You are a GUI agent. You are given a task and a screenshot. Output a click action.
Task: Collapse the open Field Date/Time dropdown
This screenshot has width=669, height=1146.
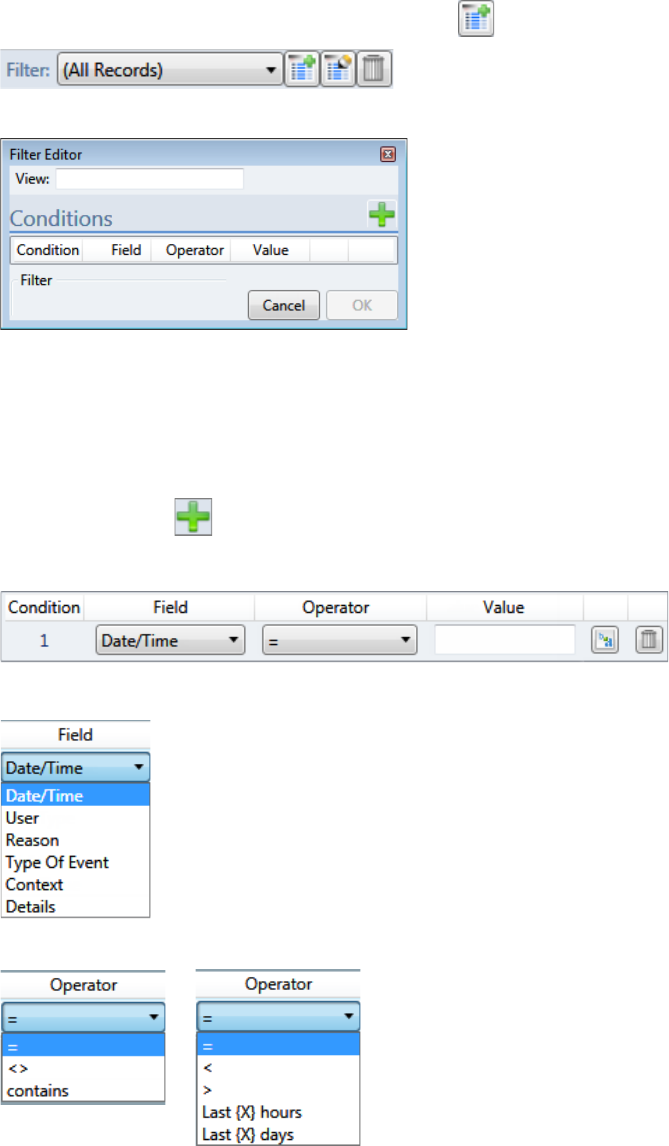click(x=75, y=768)
